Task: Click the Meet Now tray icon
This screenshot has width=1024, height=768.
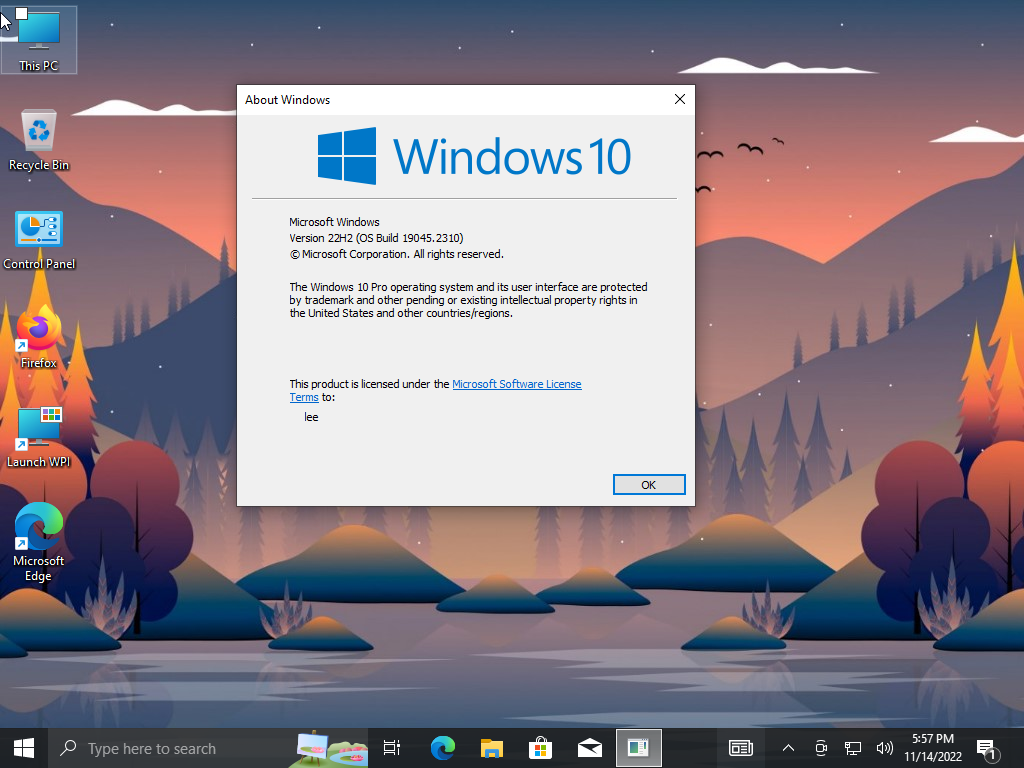Action: pyautogui.click(x=821, y=748)
